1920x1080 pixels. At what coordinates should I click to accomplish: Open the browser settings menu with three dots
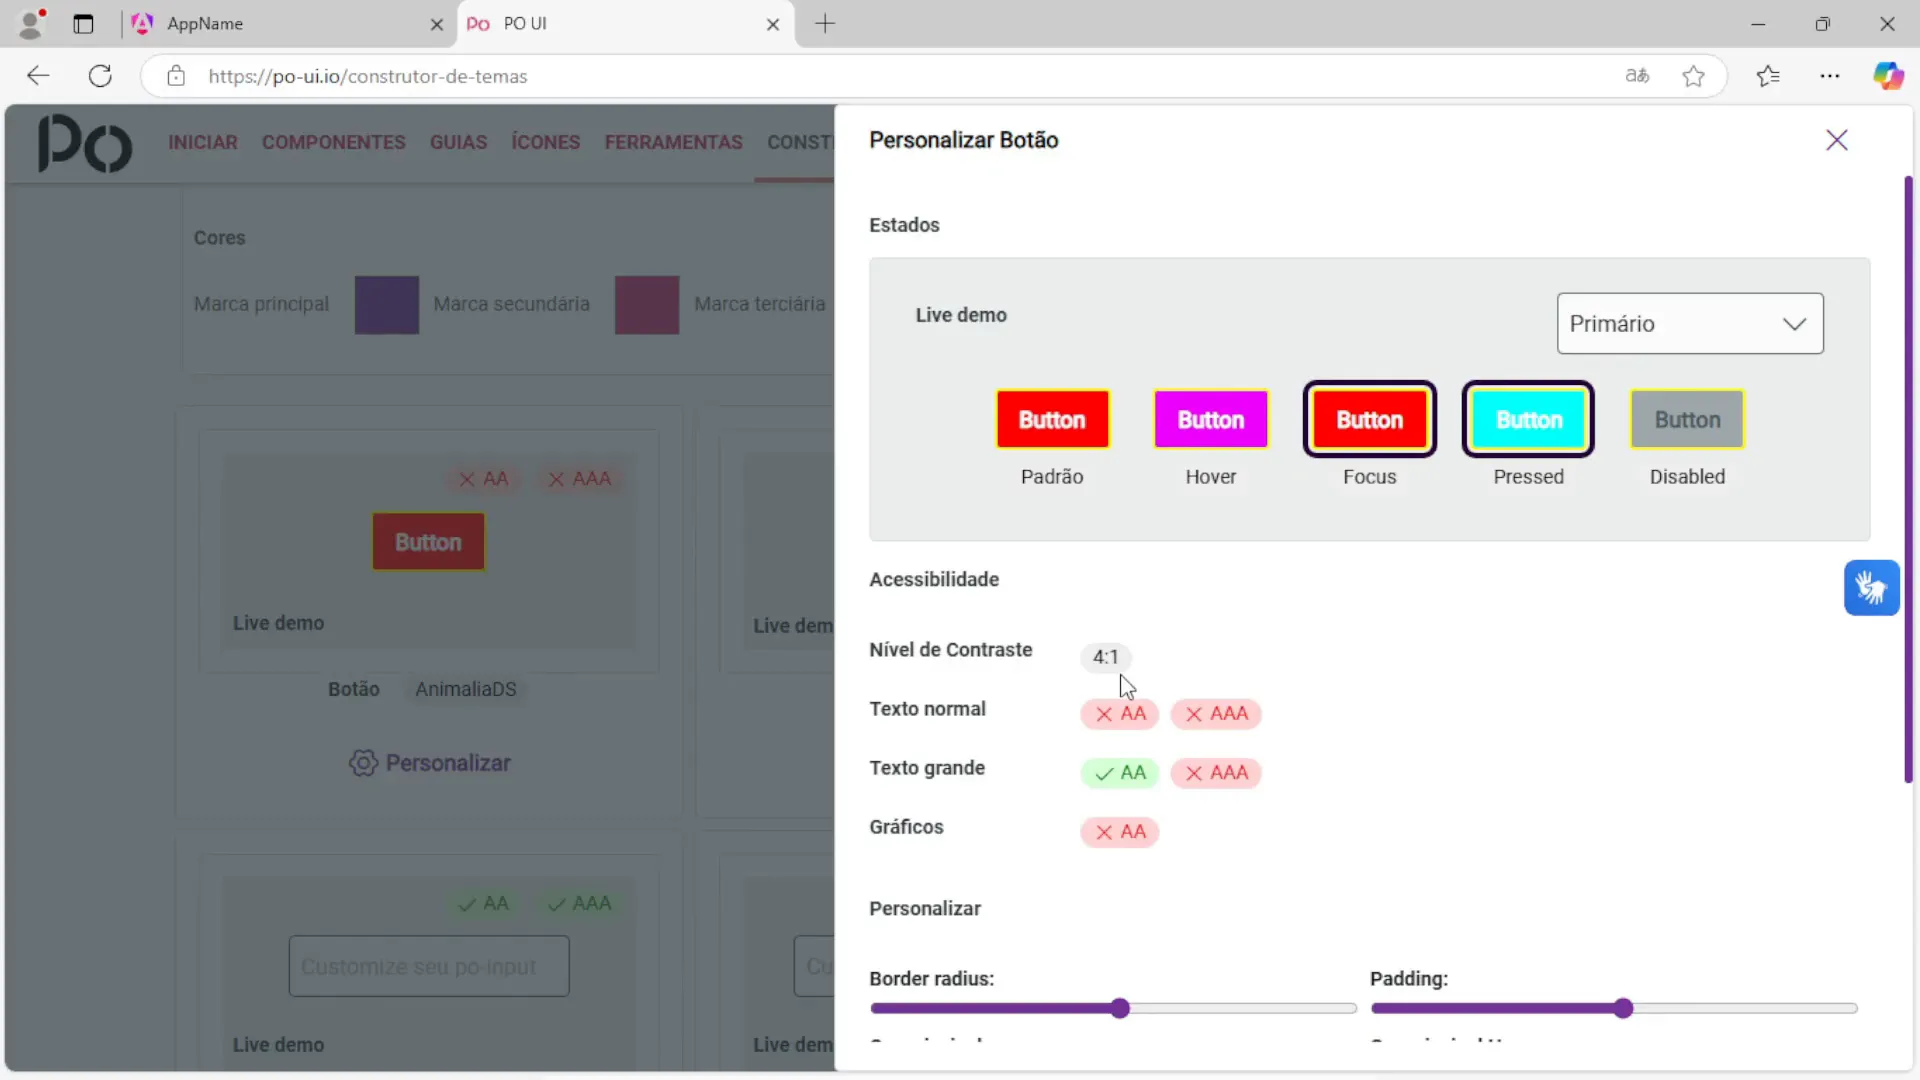pos(1830,76)
